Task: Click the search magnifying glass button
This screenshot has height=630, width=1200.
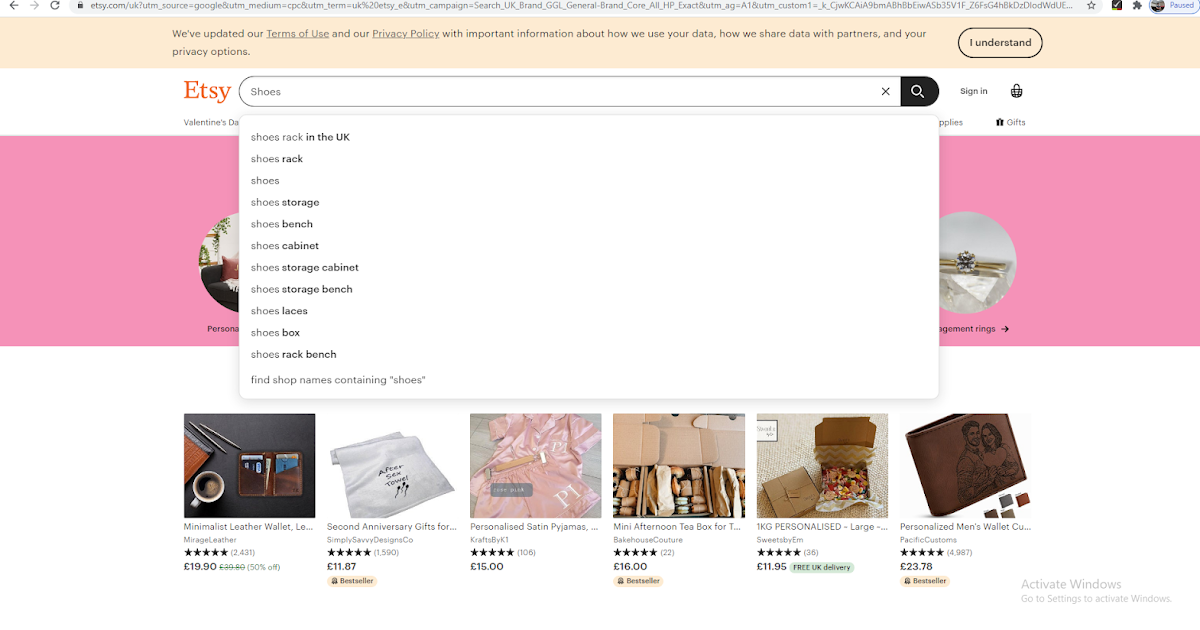Action: (918, 91)
